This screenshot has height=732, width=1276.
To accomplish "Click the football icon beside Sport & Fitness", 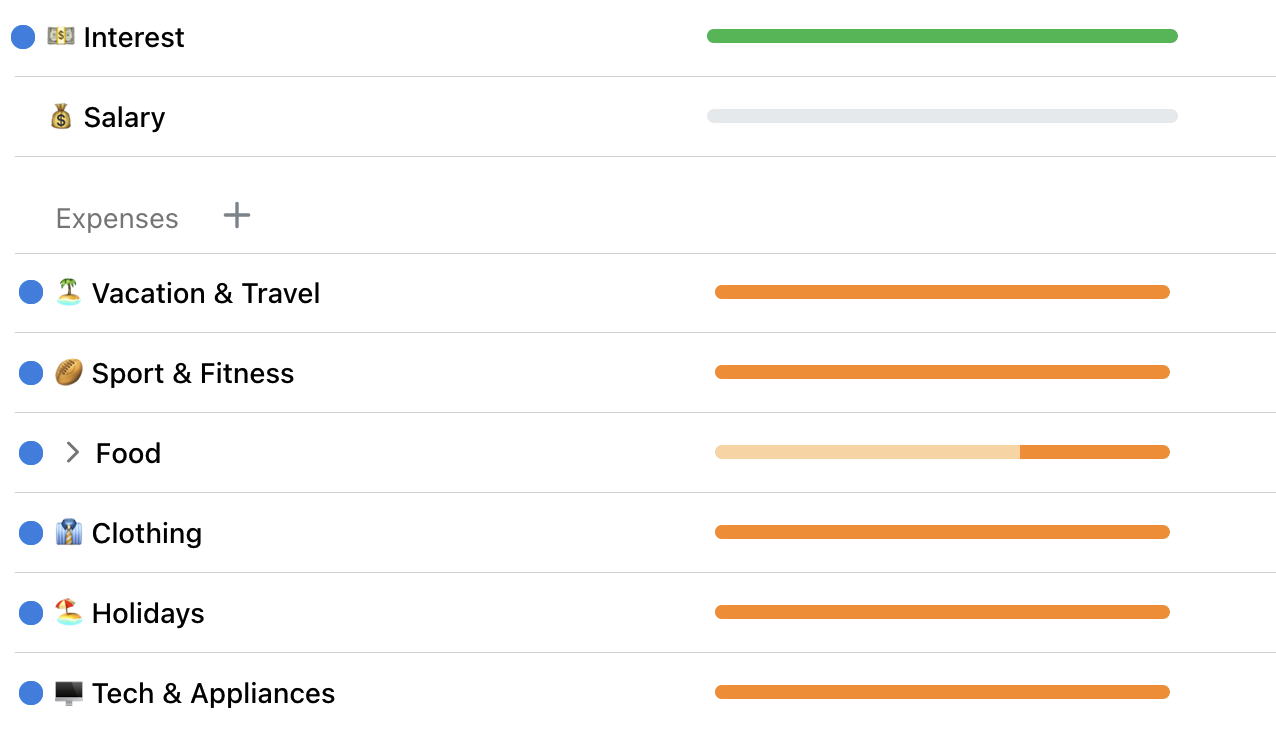I will pos(67,372).
